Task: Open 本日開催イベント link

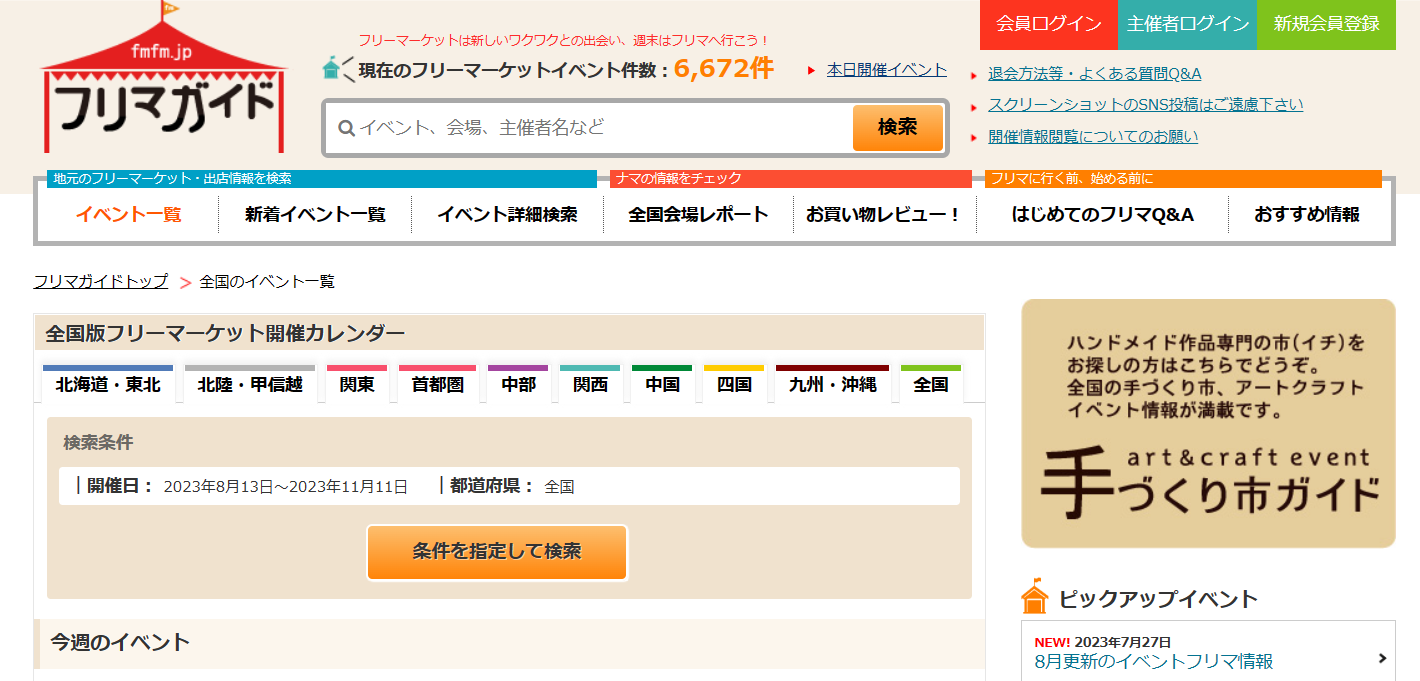Action: (x=886, y=70)
